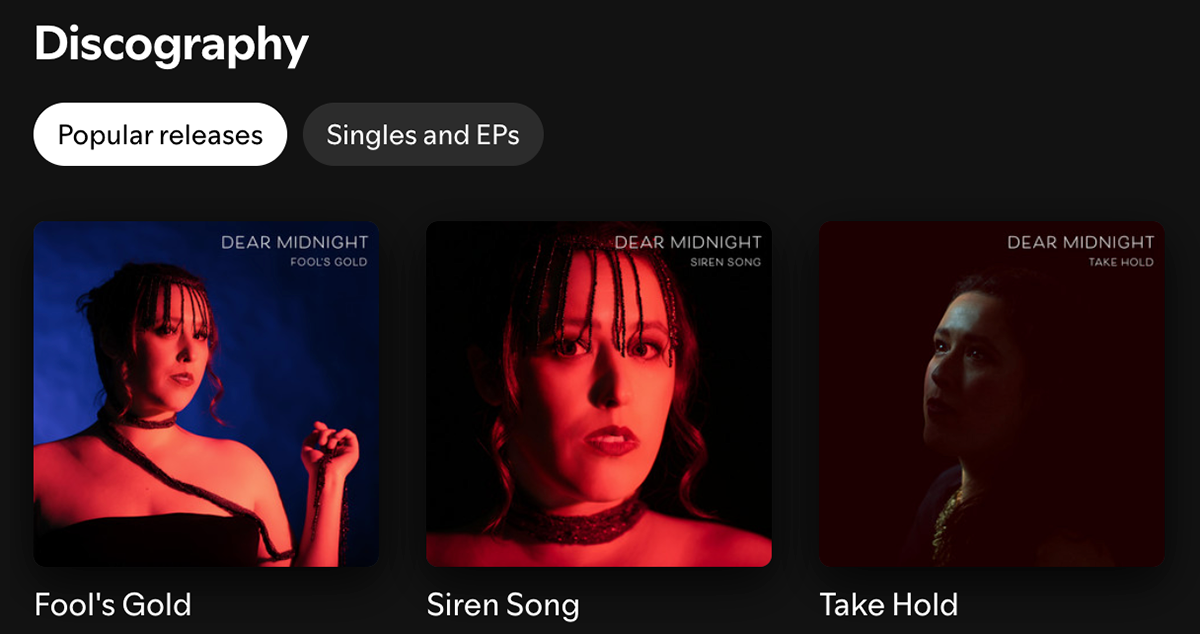Open the Fool's Gold album cover
The width and height of the screenshot is (1200, 634).
point(206,394)
